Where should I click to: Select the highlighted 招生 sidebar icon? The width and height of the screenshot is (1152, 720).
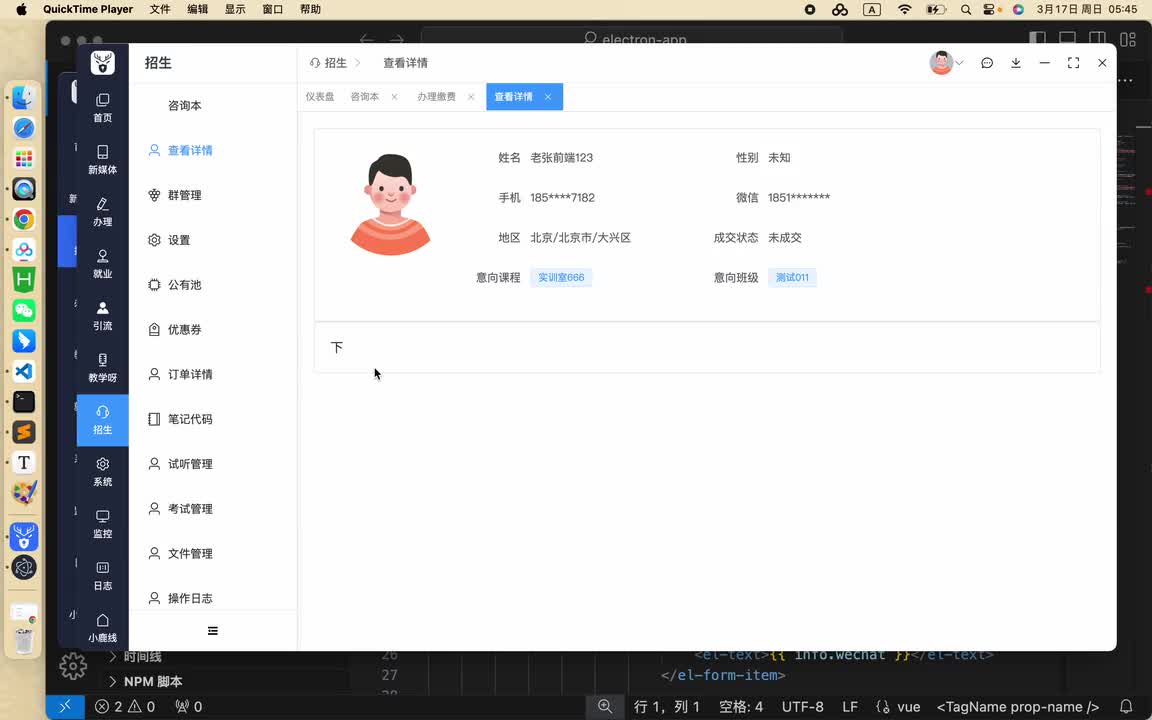tap(102, 420)
